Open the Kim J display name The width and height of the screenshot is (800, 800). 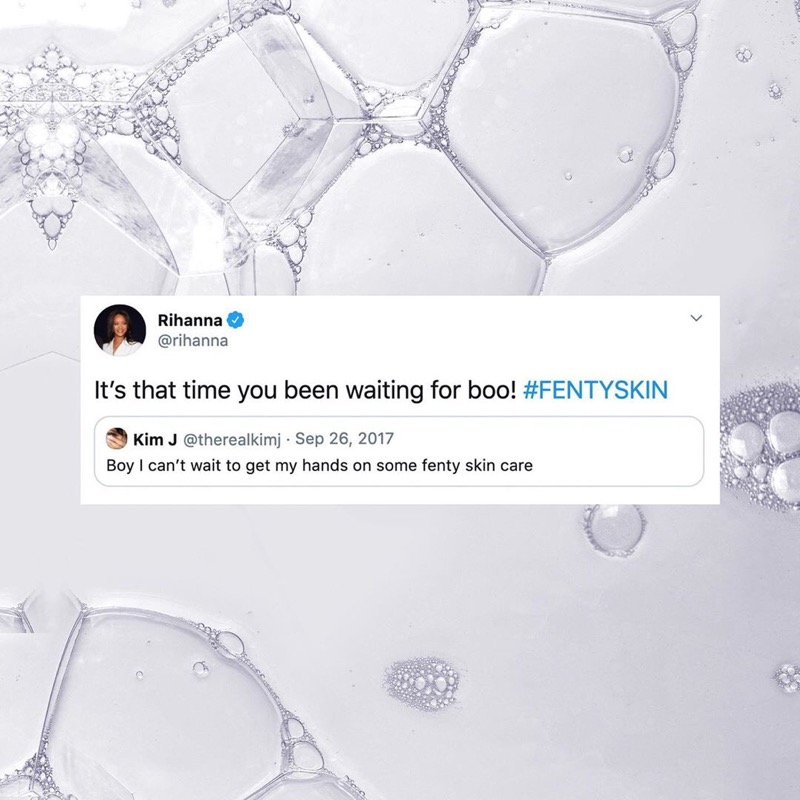pos(155,439)
